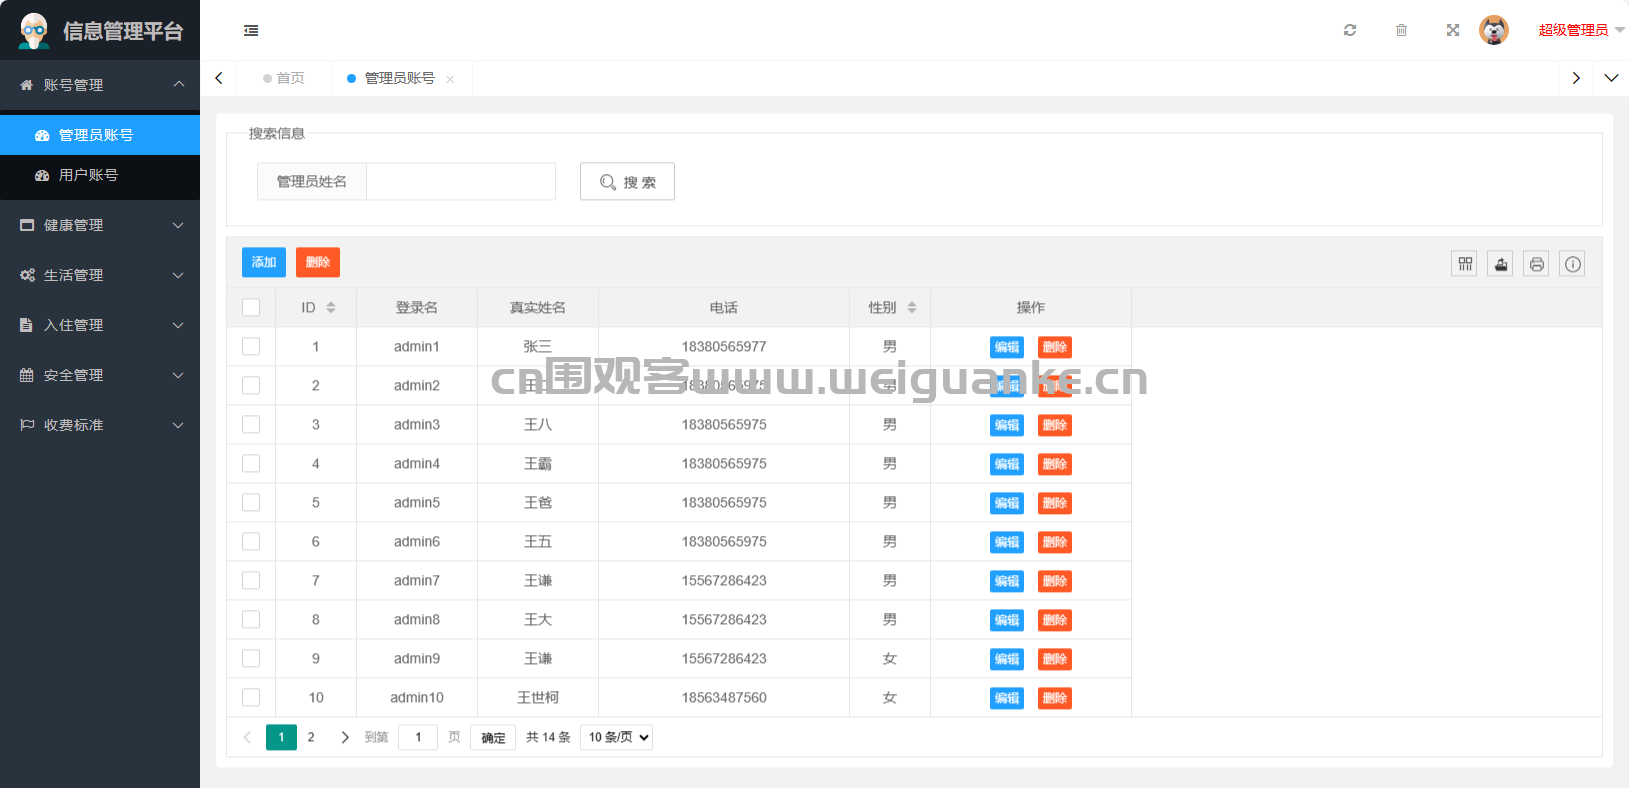Expand the 收费标准 menu
Viewport: 1629px width, 788px height.
100,425
